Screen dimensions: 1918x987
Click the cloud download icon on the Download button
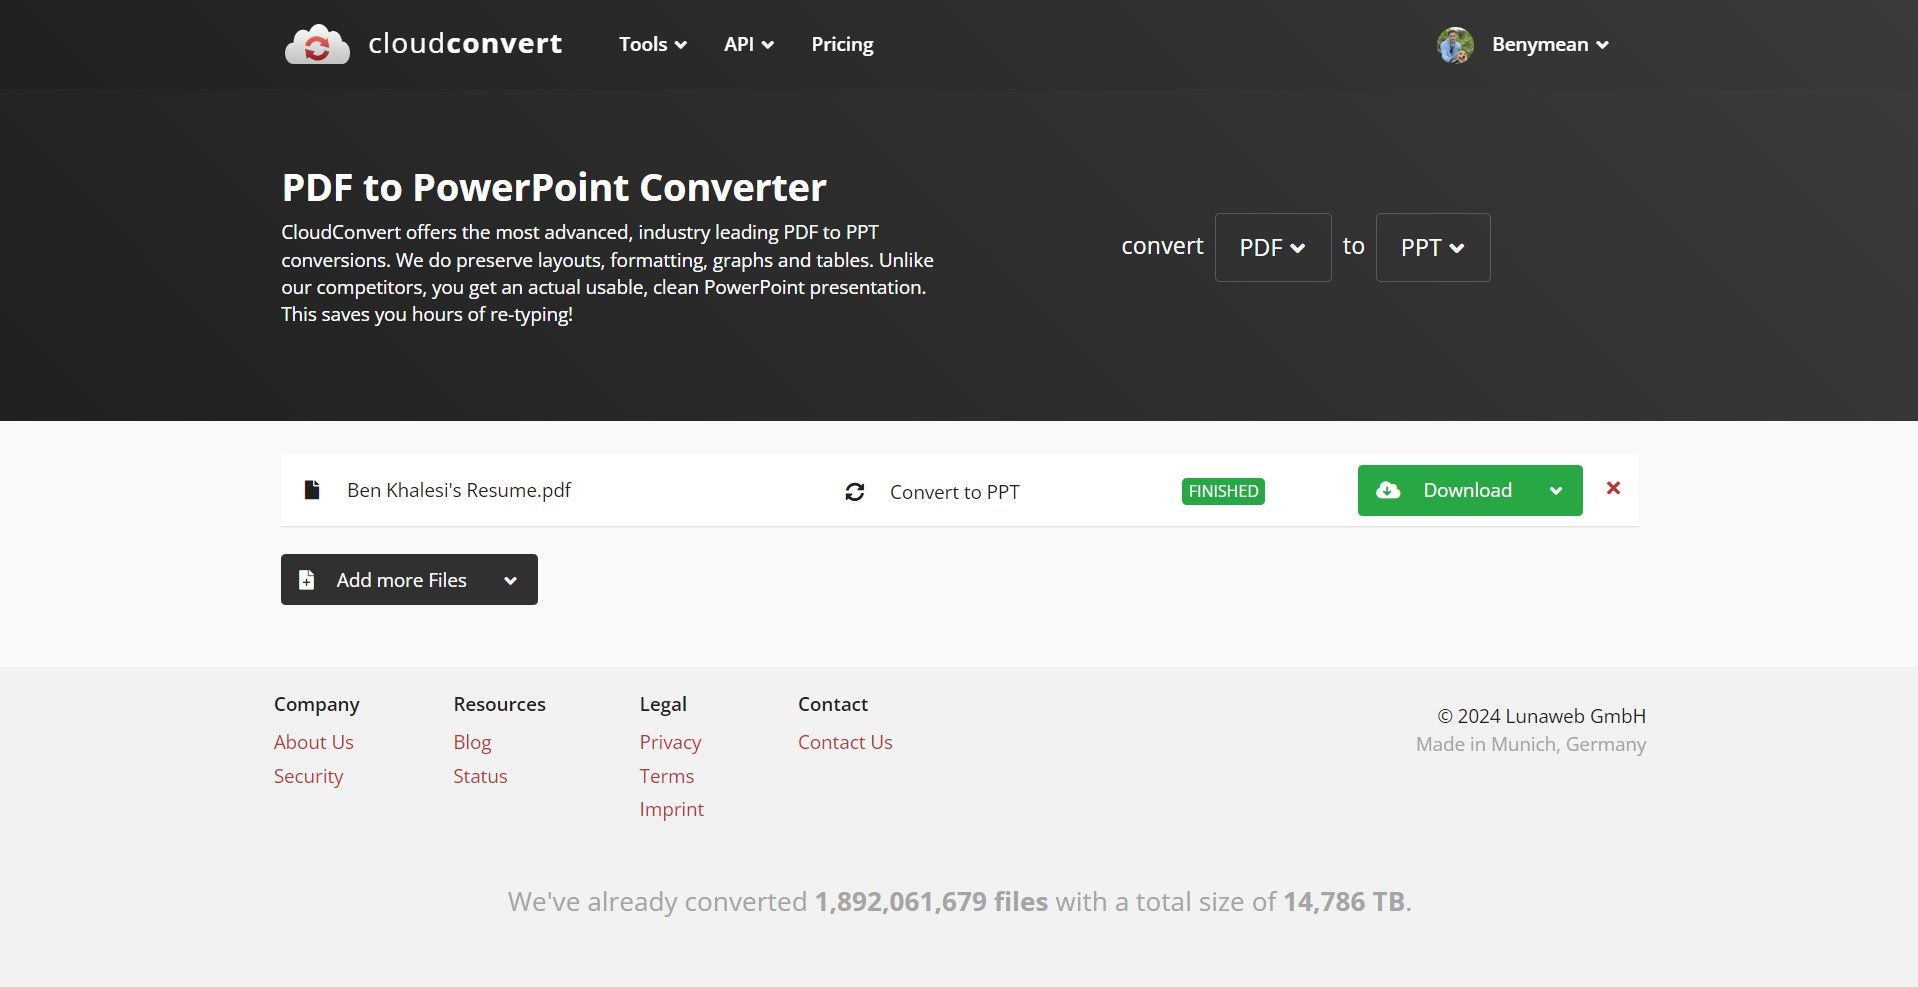pos(1389,490)
